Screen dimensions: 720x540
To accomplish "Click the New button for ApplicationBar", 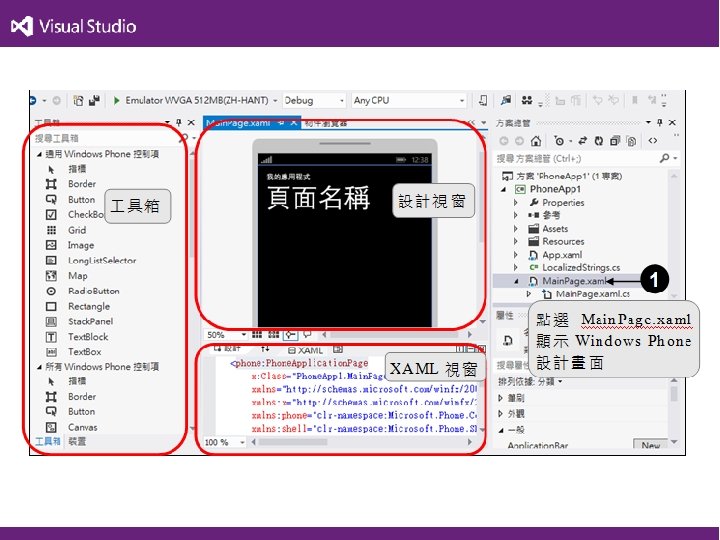I will (x=651, y=445).
